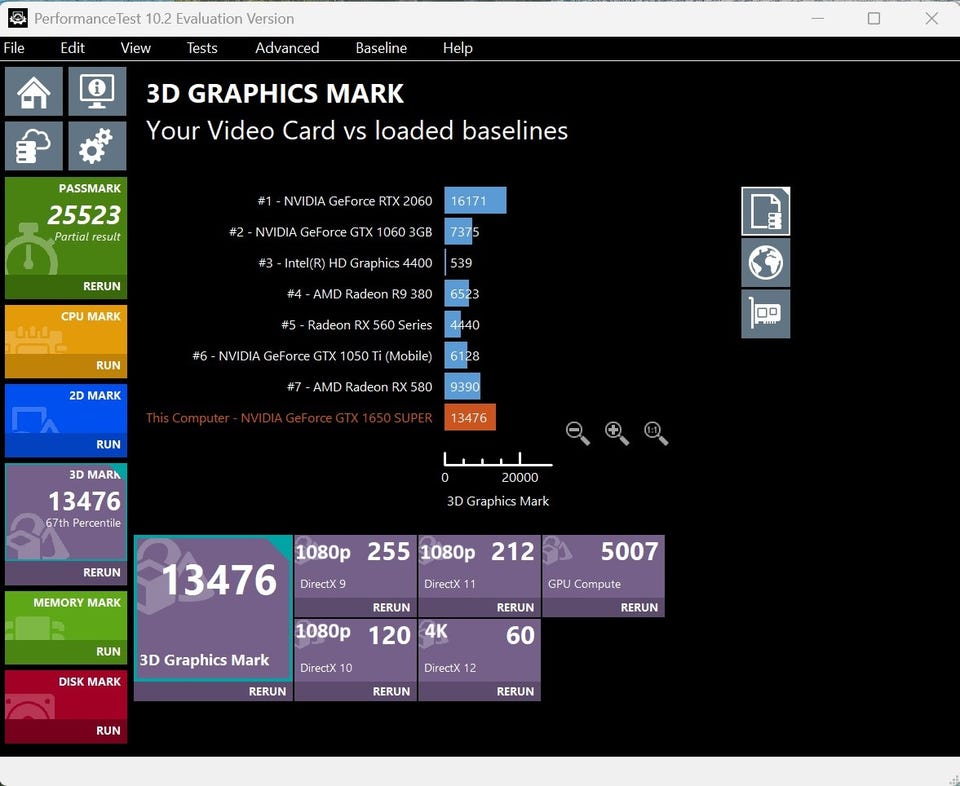960x786 pixels.
Task: Select the 2D Mark tile
Action: (x=66, y=409)
